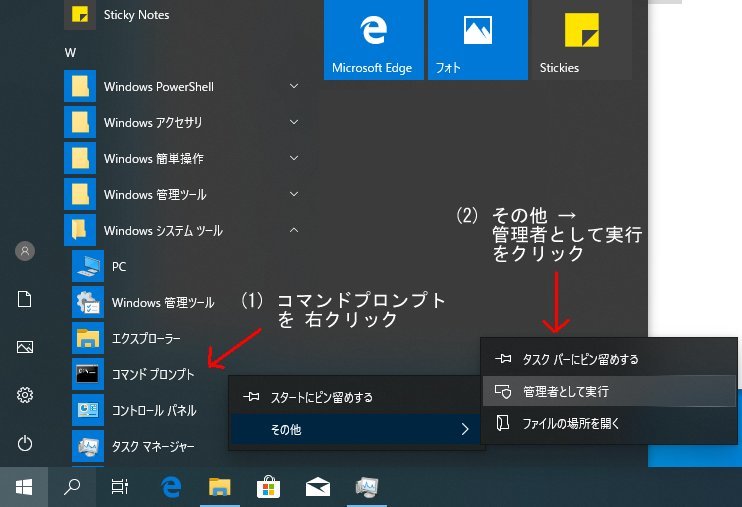Click the user account icon
Viewport: 742px width, 507px height.
tap(25, 251)
